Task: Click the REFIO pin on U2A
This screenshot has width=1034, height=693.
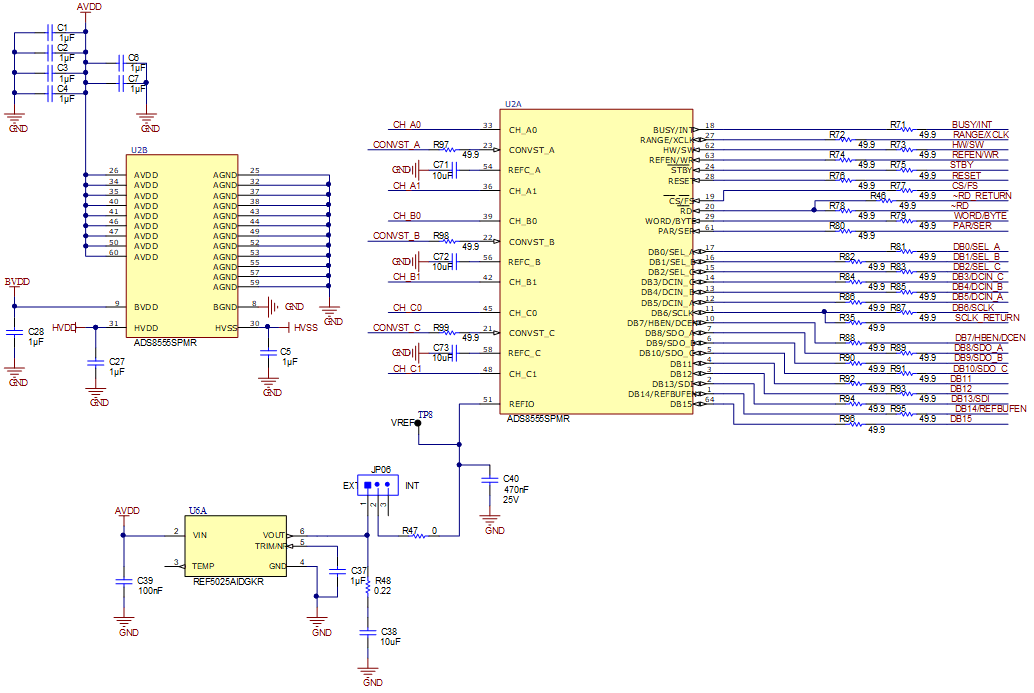Action: (521, 404)
